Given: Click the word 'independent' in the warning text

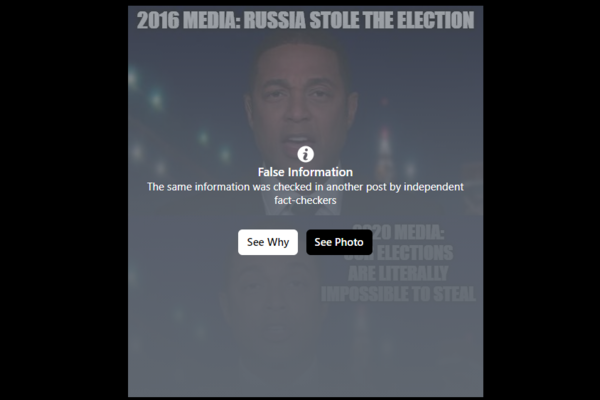Looking at the screenshot, I should [434, 187].
